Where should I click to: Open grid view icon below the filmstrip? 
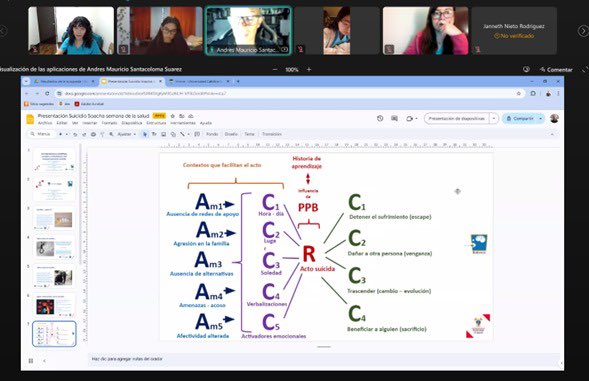coord(31,361)
